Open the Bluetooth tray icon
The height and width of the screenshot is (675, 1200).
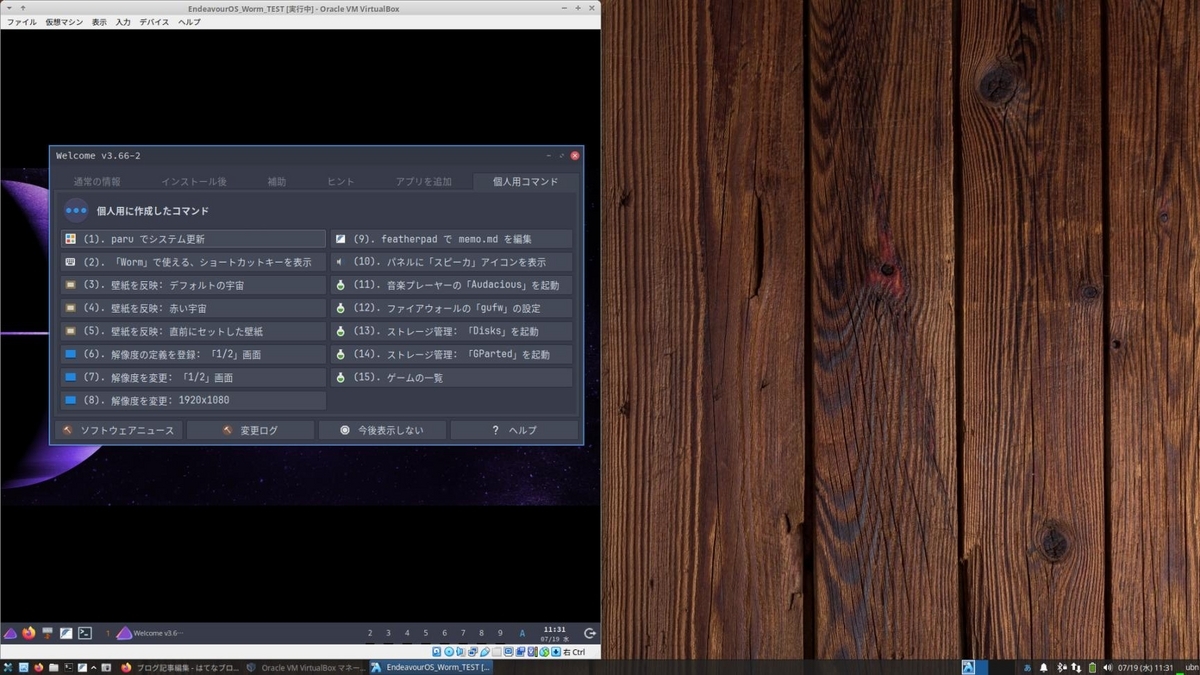(x=1061, y=667)
